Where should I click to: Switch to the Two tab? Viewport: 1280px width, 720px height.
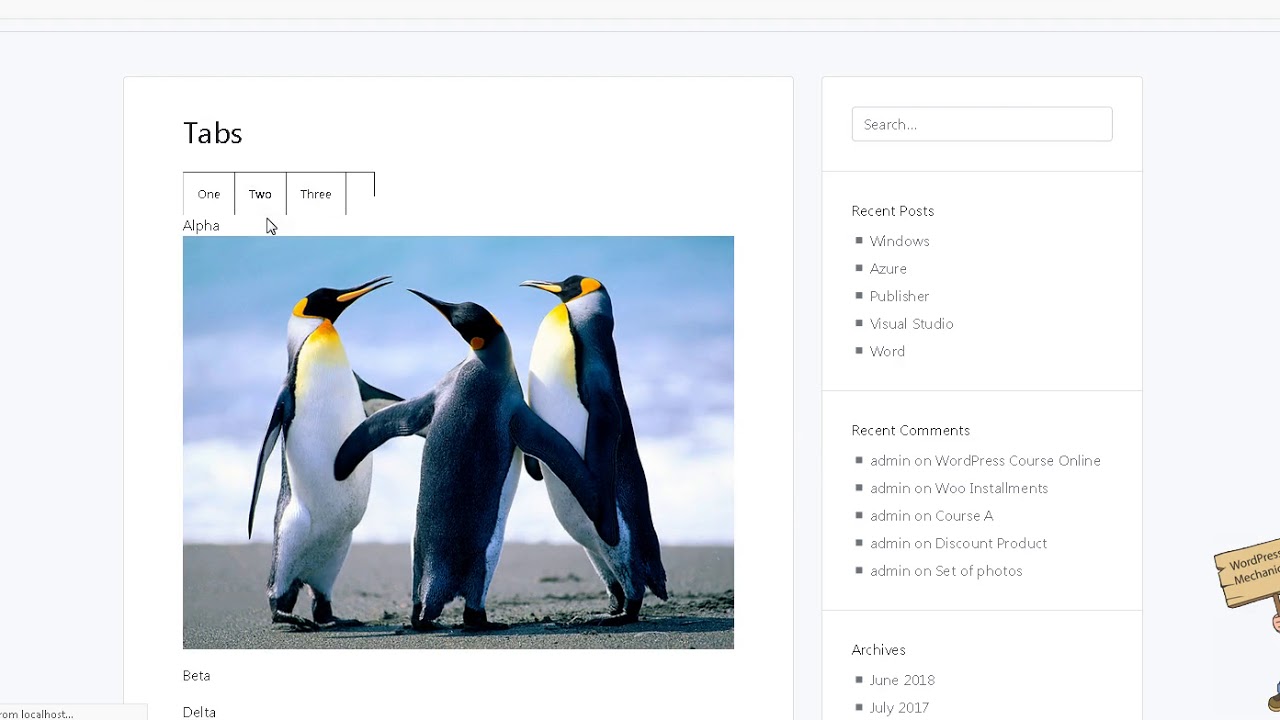[x=260, y=194]
